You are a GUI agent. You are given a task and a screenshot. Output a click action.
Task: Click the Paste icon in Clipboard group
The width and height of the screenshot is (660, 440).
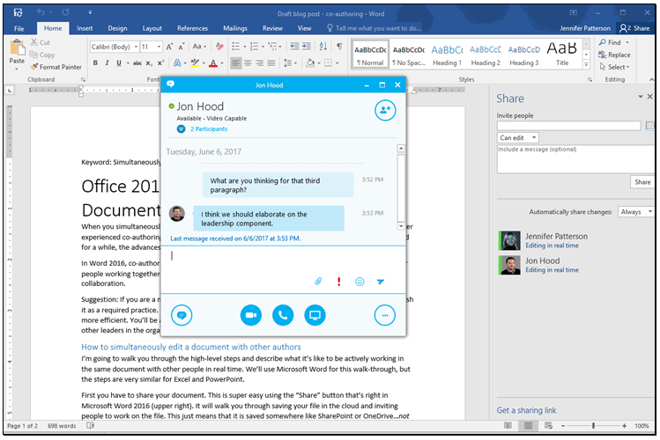17,47
